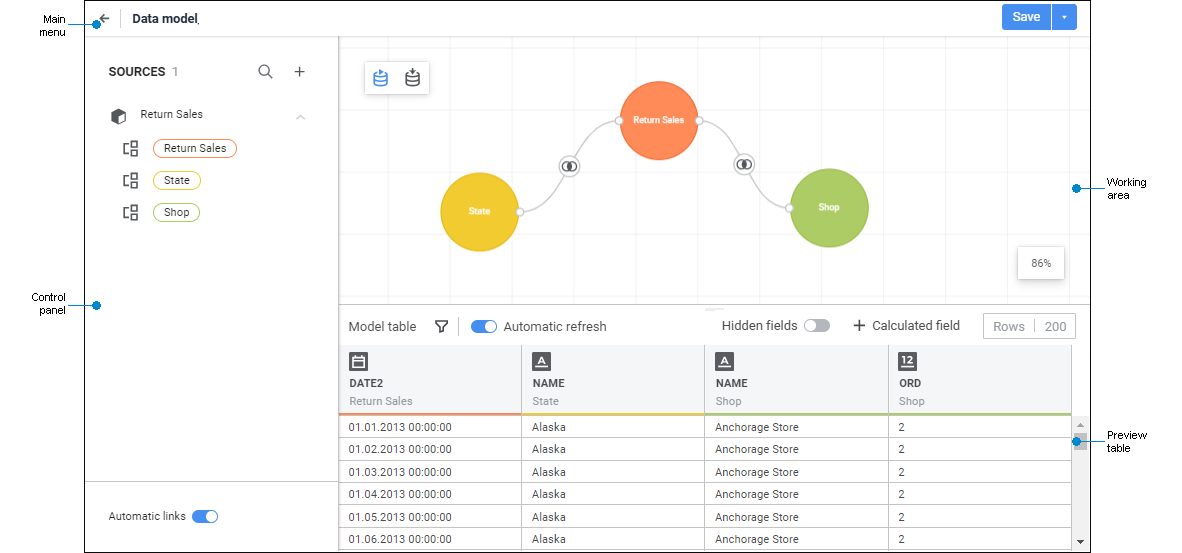The width and height of the screenshot is (1182, 553).
Task: Open the join icon between Return Sales and Shop
Action: [745, 163]
